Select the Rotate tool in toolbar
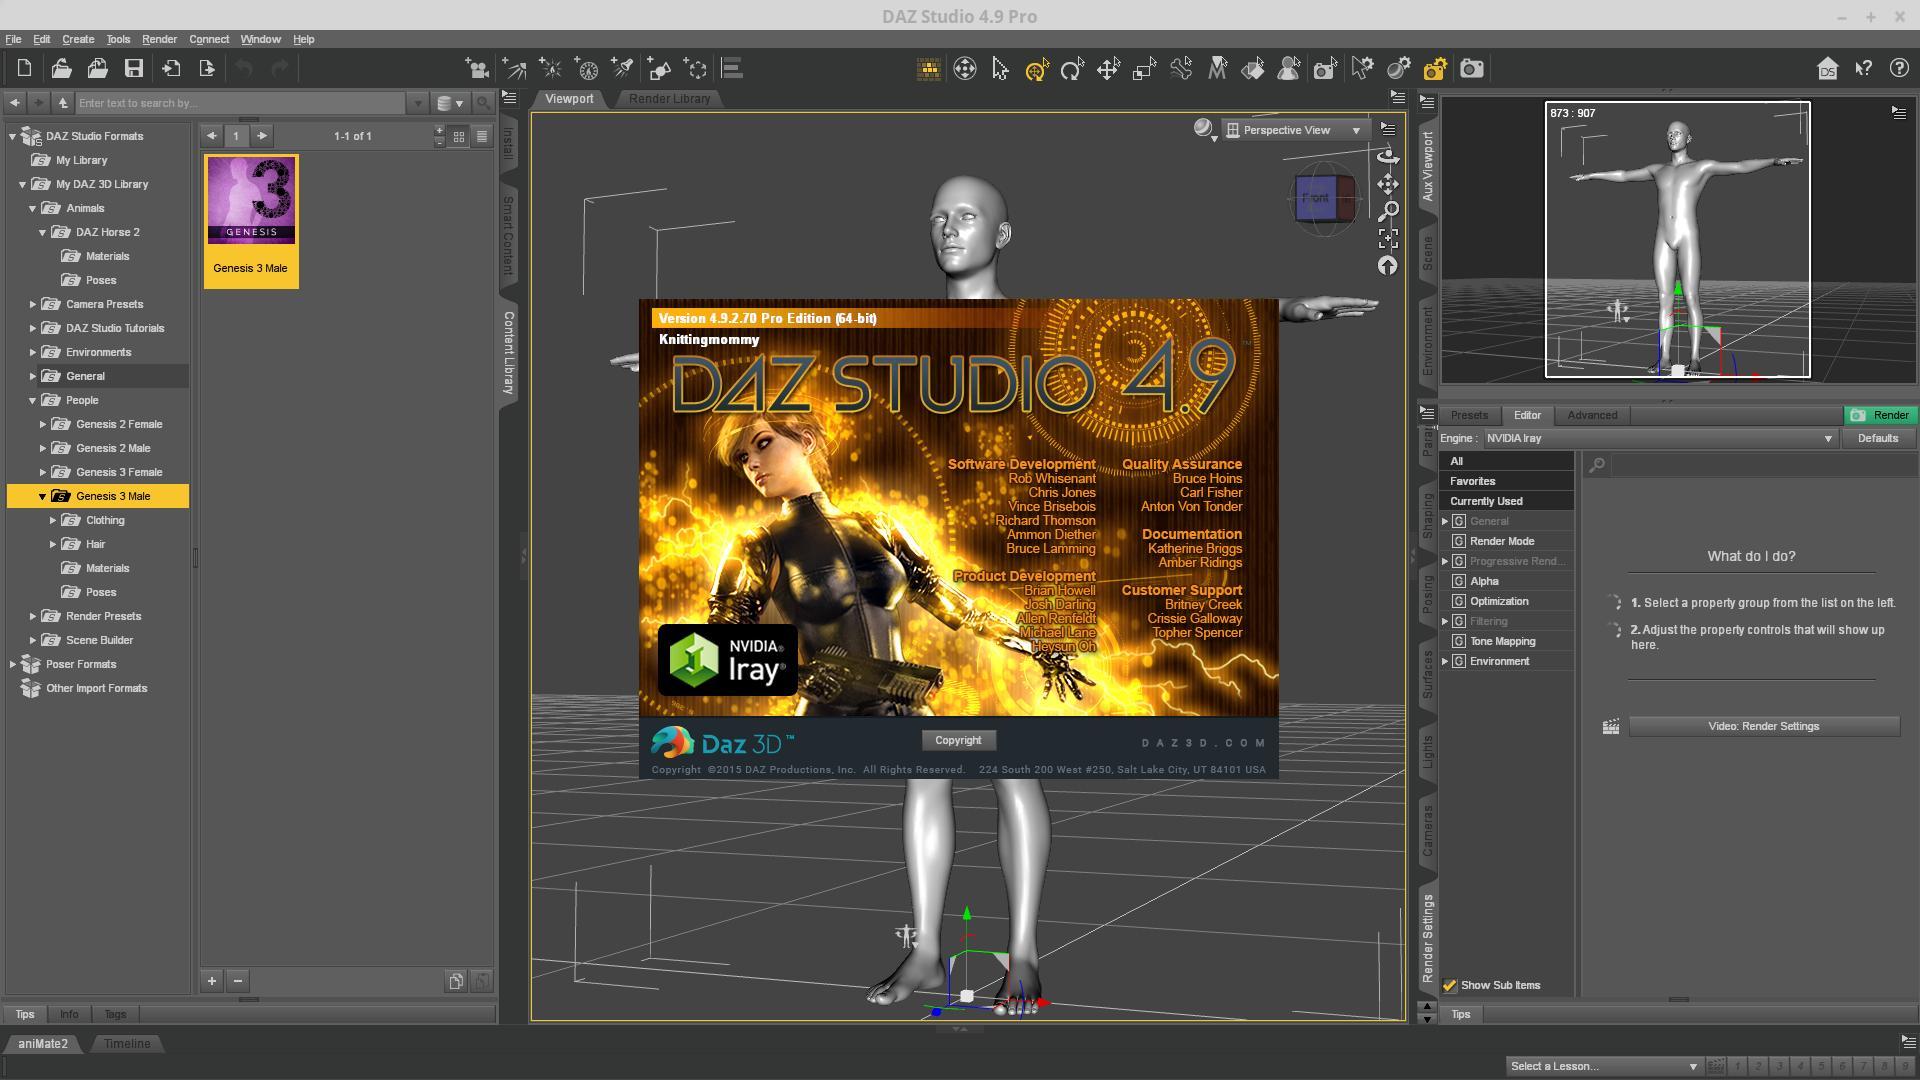 (x=1072, y=69)
